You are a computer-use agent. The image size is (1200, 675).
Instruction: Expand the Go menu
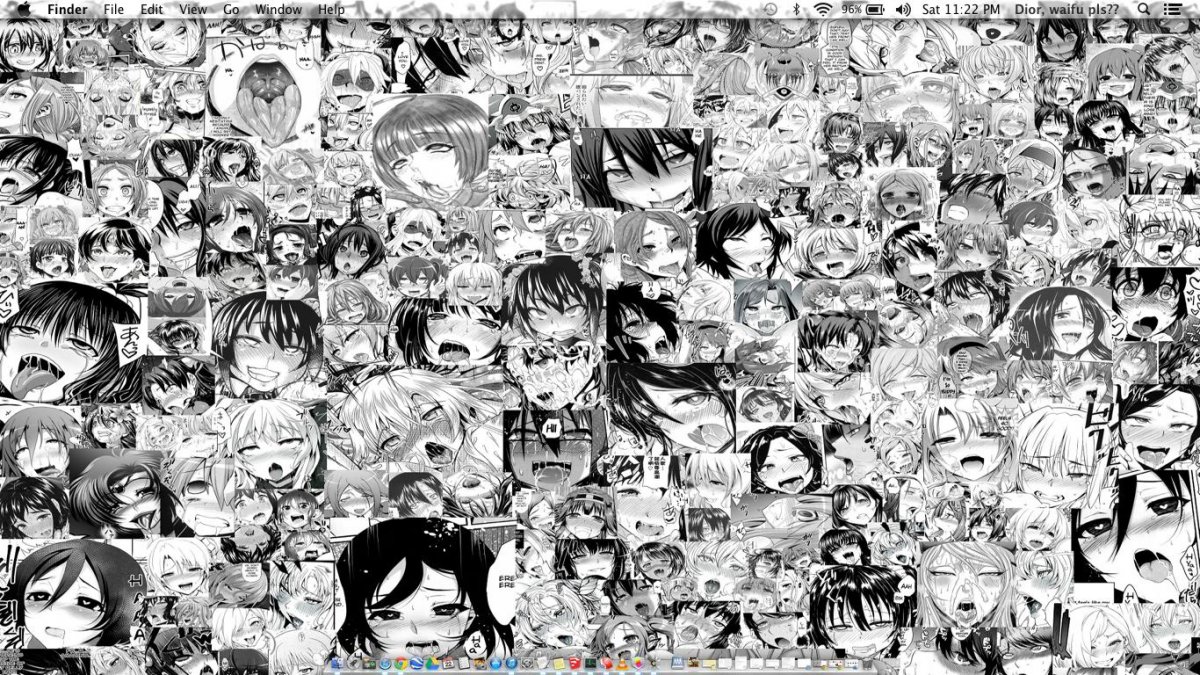point(231,9)
